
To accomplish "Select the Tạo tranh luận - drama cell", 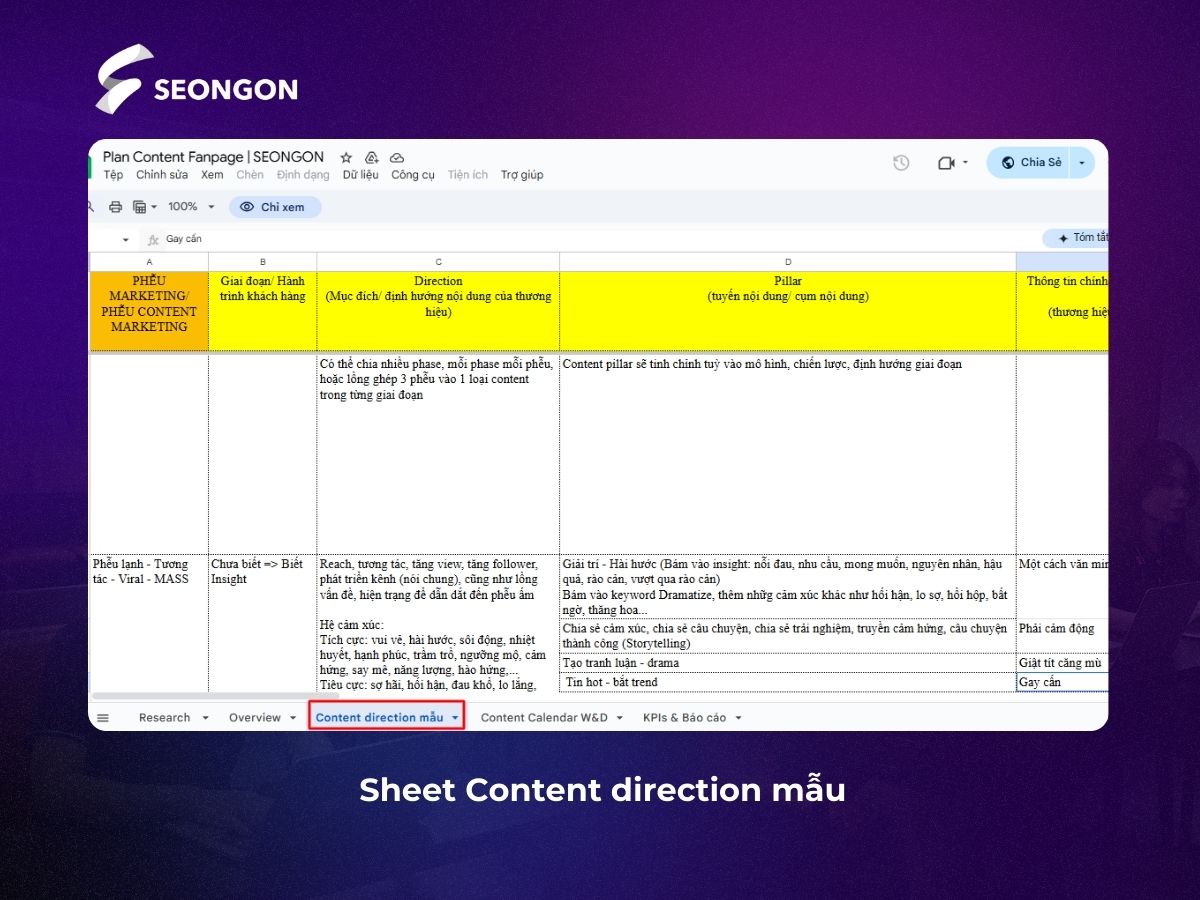I will click(x=788, y=663).
